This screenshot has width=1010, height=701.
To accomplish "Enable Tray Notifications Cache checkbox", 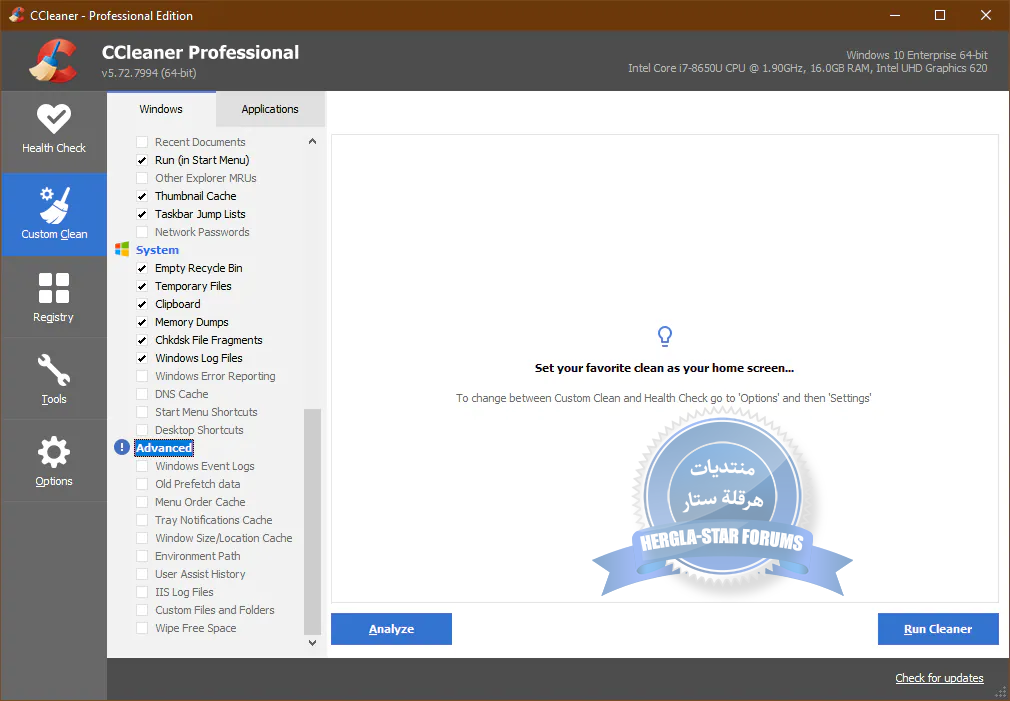I will coord(142,520).
